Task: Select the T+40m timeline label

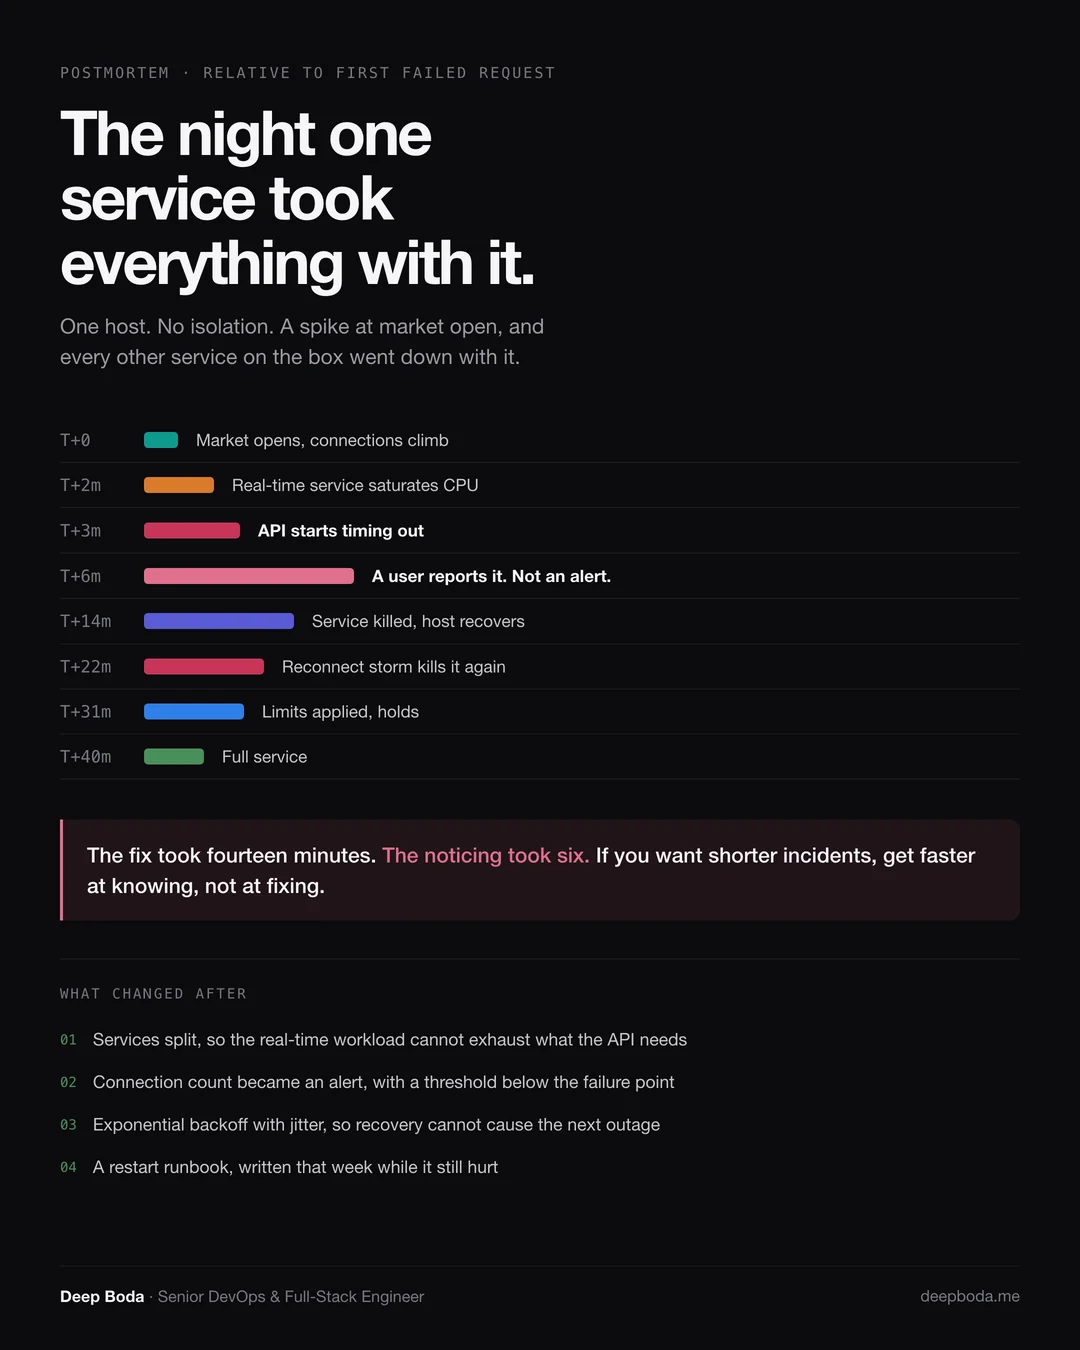Action: tap(86, 757)
